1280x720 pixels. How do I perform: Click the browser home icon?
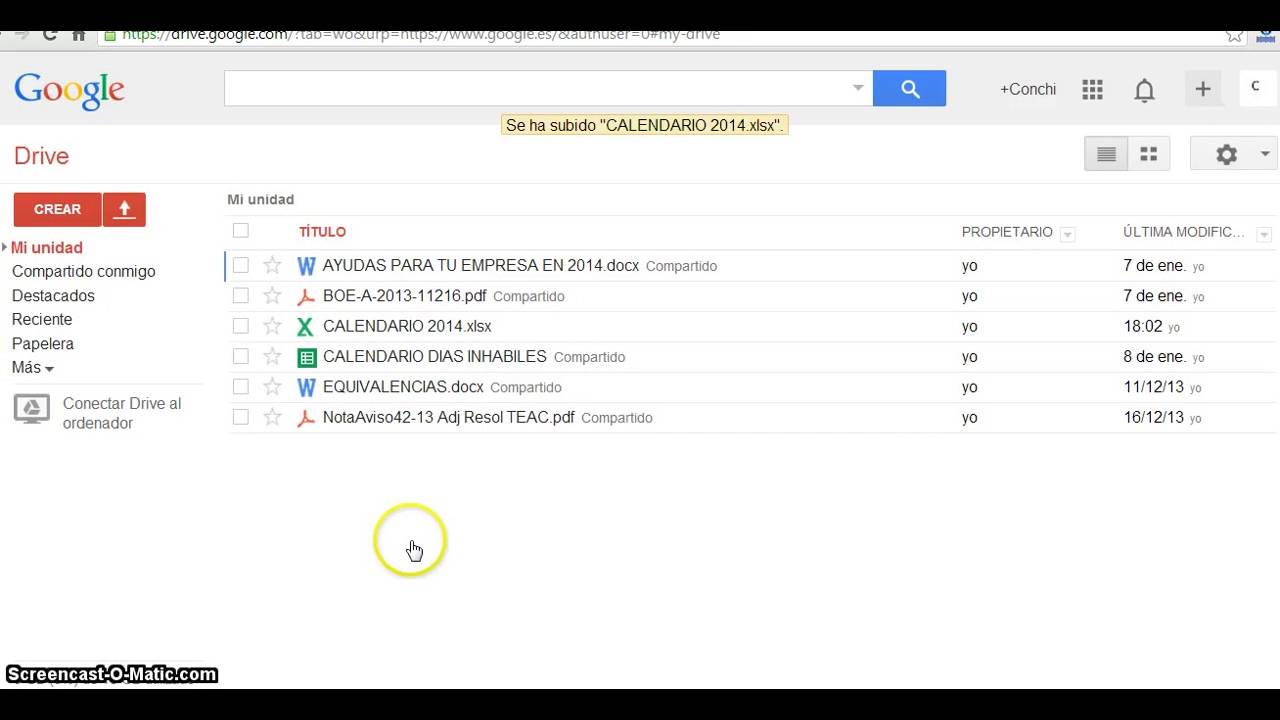click(78, 34)
